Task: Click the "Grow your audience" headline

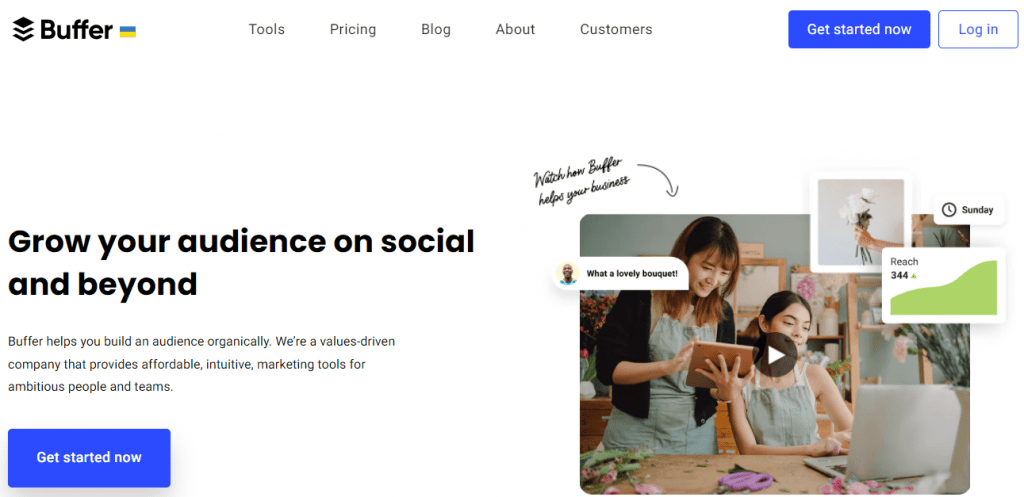Action: pyautogui.click(x=241, y=262)
